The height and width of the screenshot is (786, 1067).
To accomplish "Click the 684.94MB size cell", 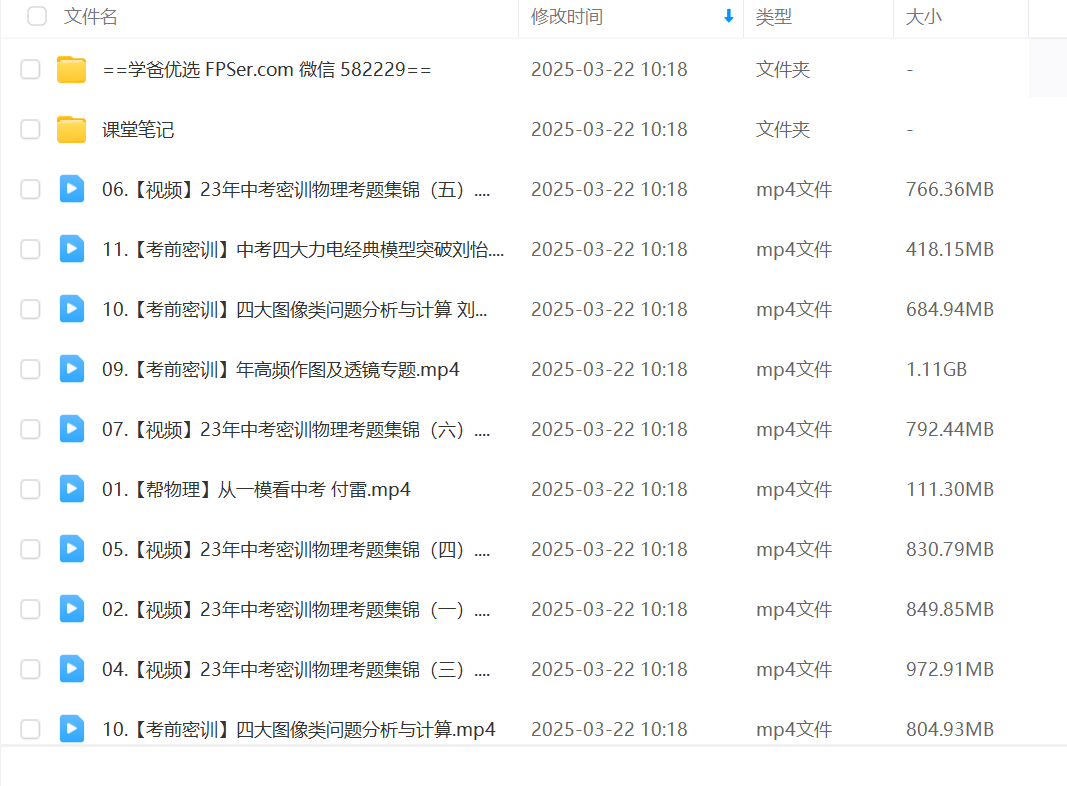I will [950, 309].
